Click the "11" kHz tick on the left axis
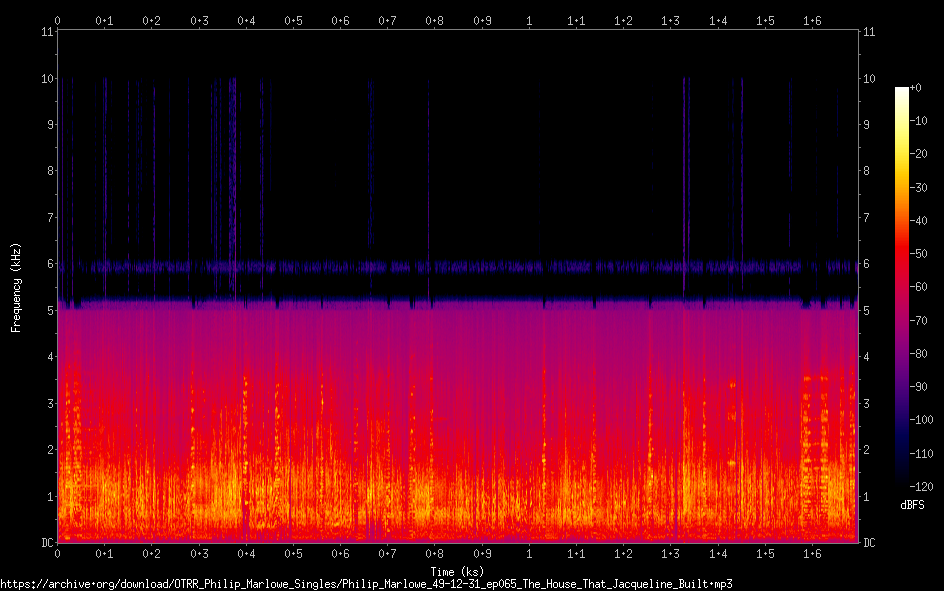This screenshot has width=944, height=591. 47,32
